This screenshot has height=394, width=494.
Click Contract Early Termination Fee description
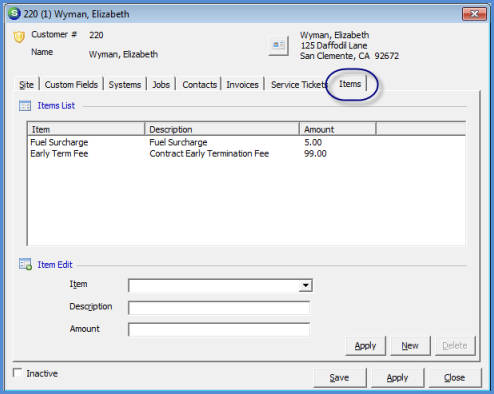pyautogui.click(x=209, y=154)
